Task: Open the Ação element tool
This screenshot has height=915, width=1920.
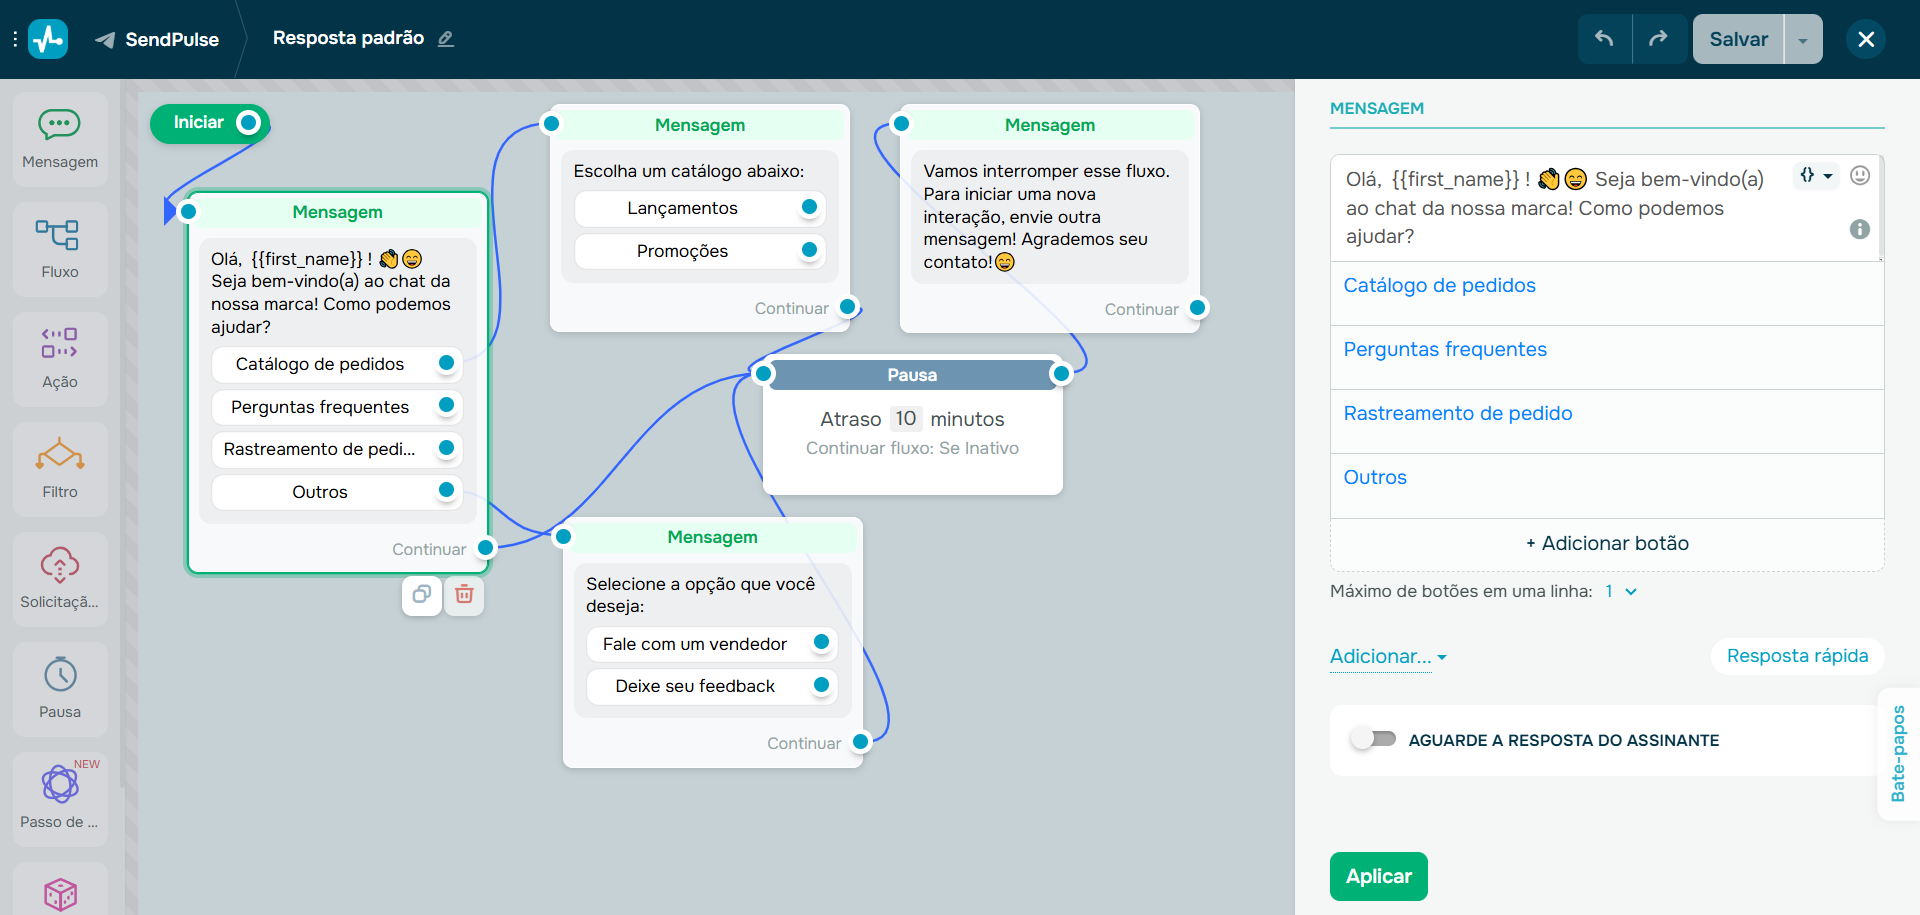Action: tap(59, 358)
